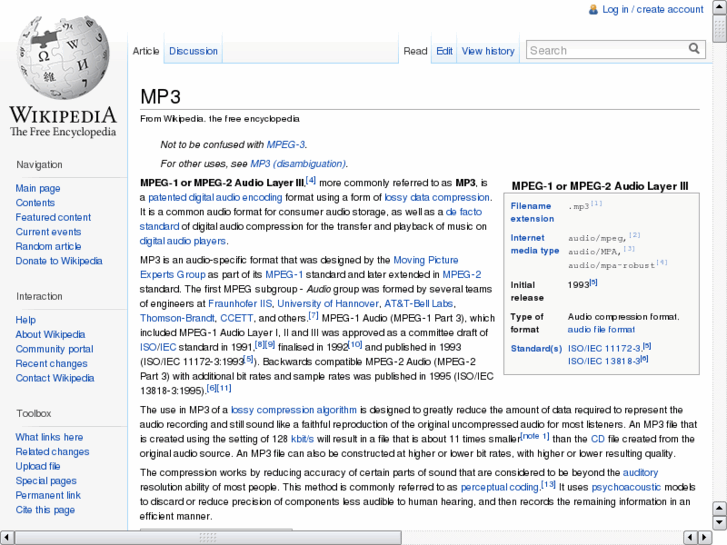
Task: Click the search magnifier icon
Action: click(x=694, y=49)
